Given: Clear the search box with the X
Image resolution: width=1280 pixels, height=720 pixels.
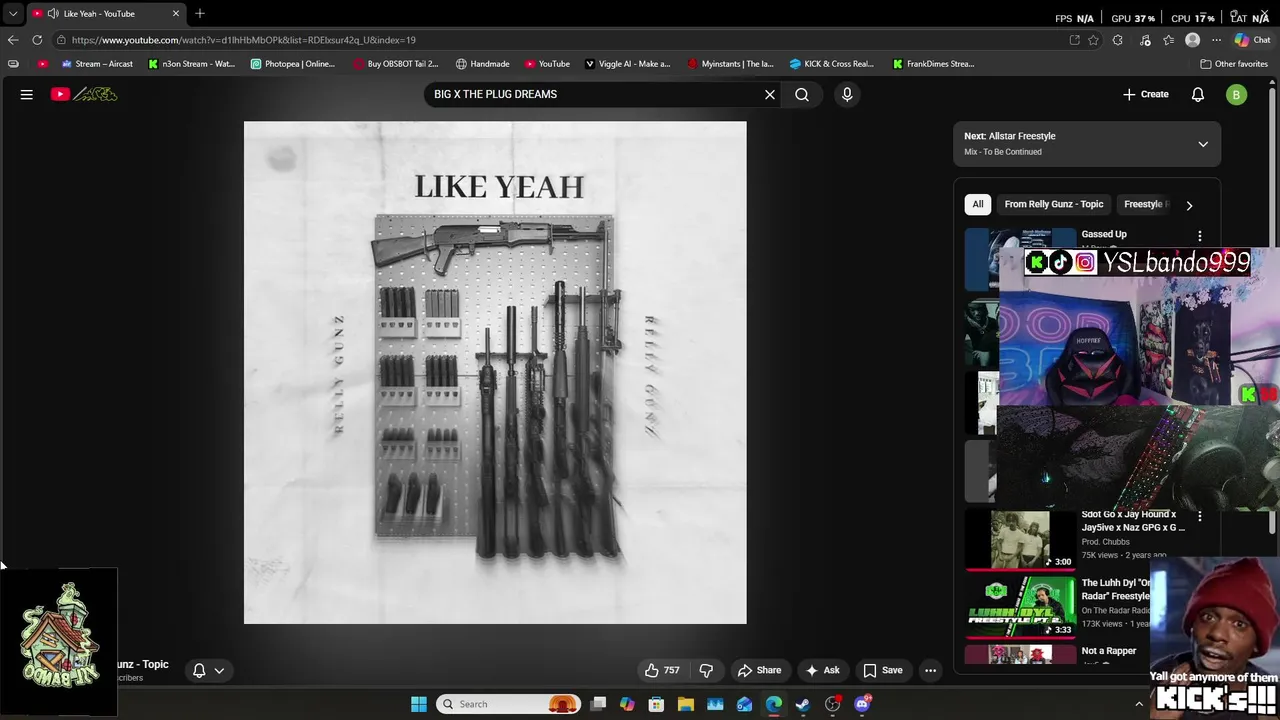Looking at the screenshot, I should point(770,94).
